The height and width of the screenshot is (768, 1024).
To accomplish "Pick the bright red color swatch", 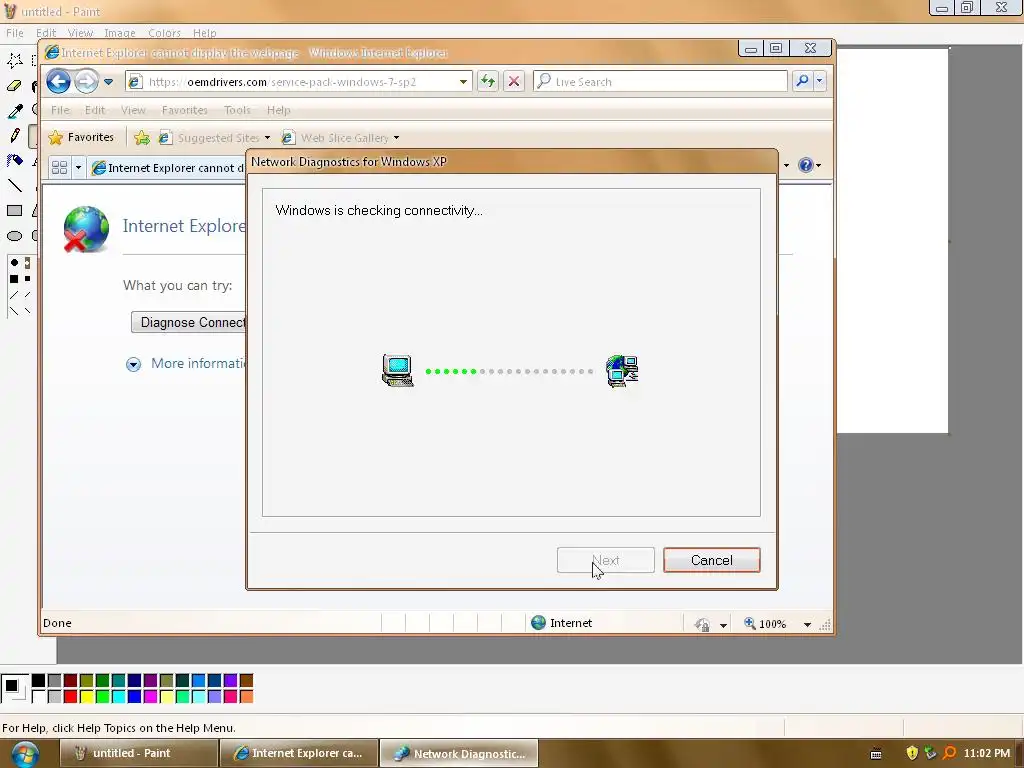I will tap(71, 696).
